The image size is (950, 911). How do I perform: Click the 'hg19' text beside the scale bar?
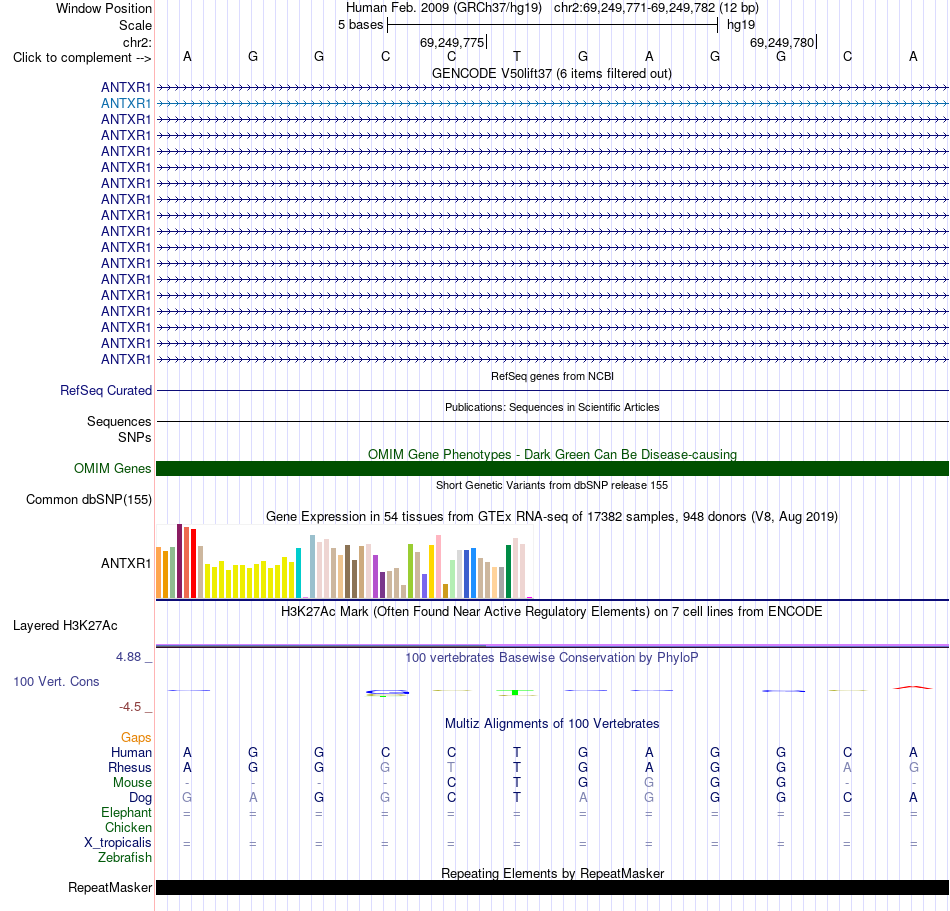(x=741, y=25)
